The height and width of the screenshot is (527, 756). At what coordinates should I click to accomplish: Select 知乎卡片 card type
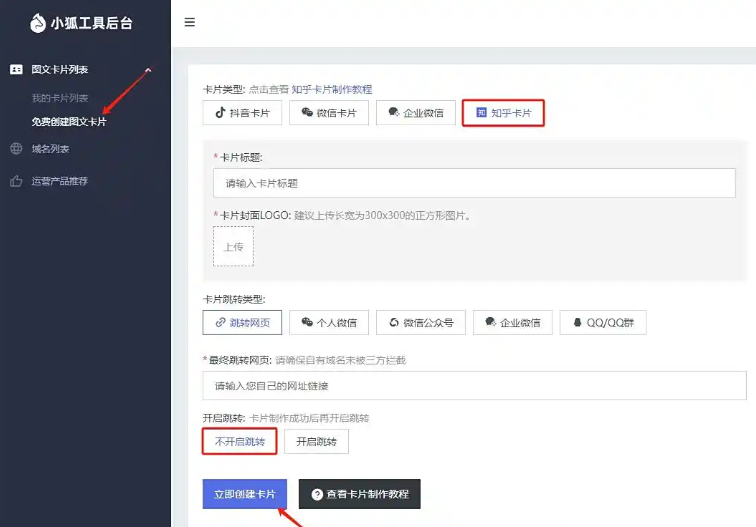(503, 113)
